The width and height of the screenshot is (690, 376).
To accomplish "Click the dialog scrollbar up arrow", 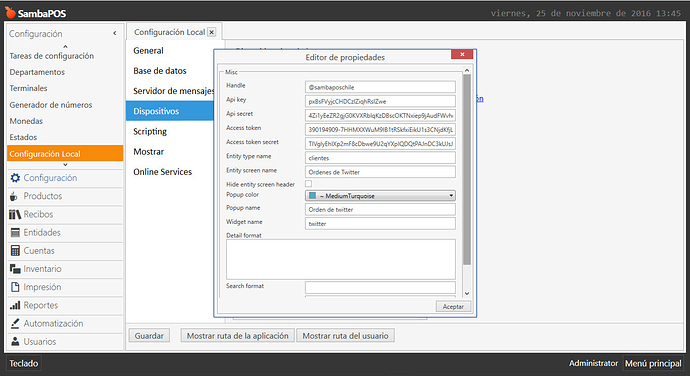I will [467, 70].
